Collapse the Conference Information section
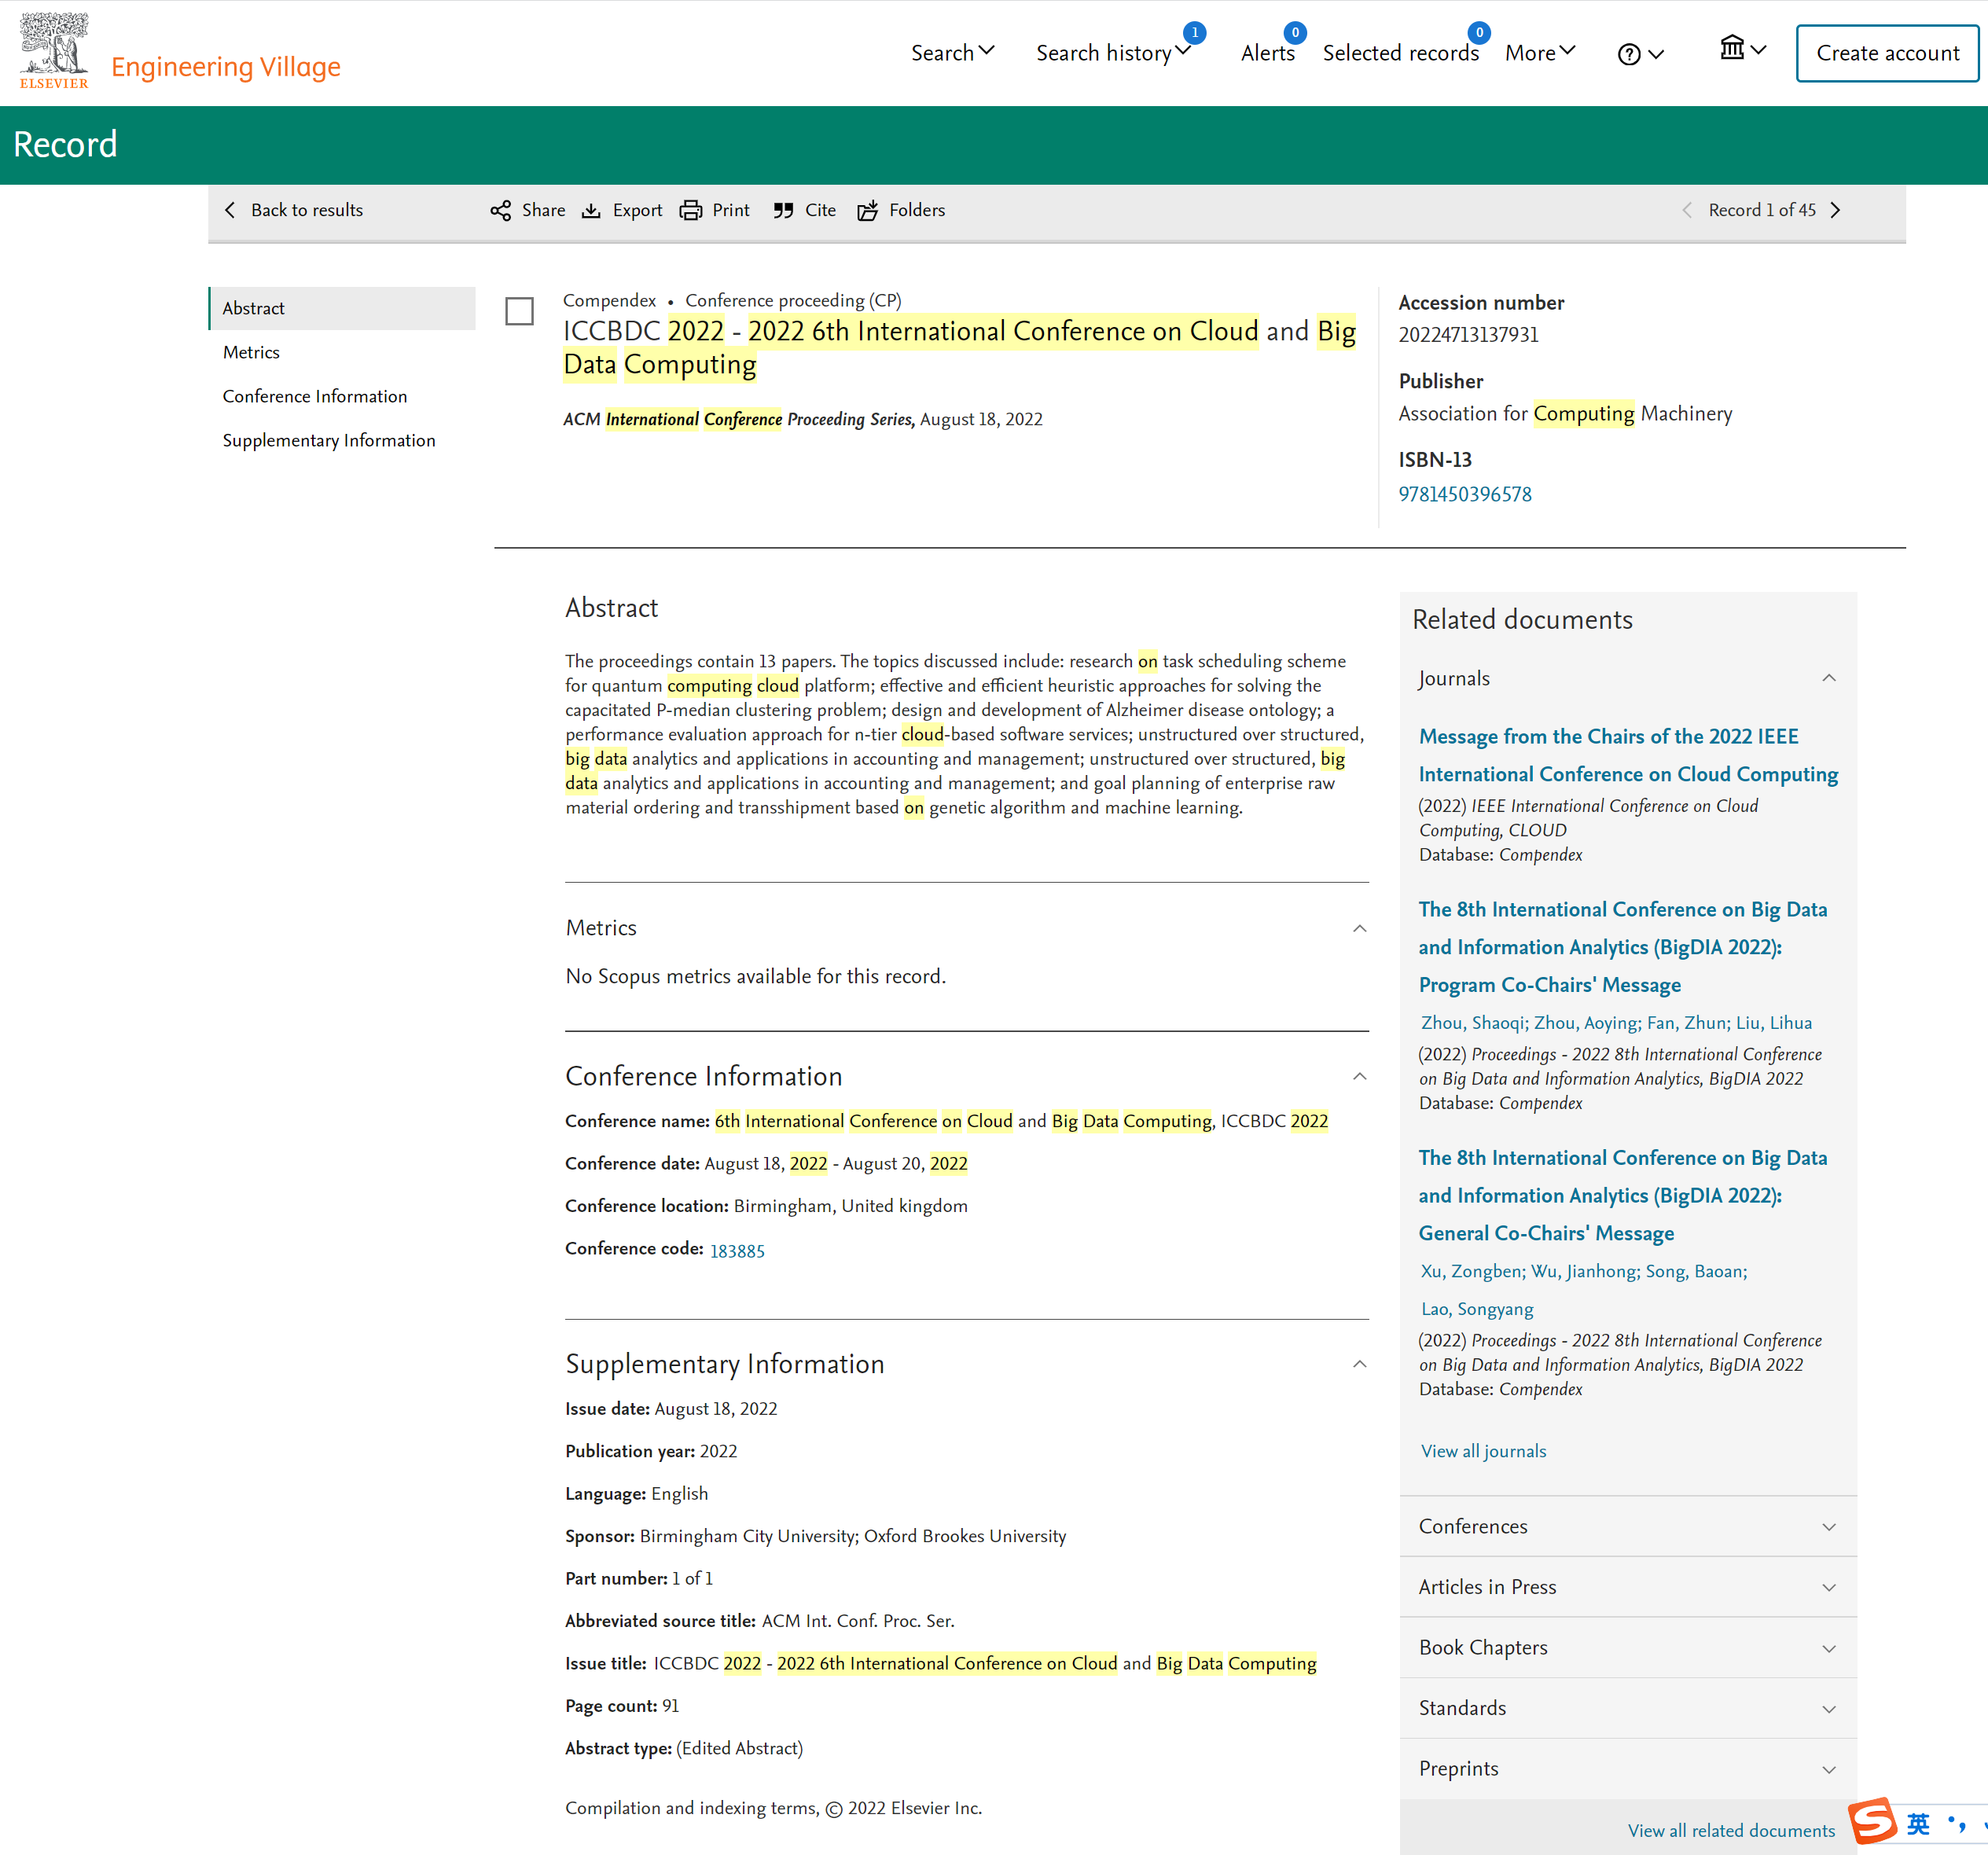The image size is (1988, 1855). [x=1359, y=1076]
